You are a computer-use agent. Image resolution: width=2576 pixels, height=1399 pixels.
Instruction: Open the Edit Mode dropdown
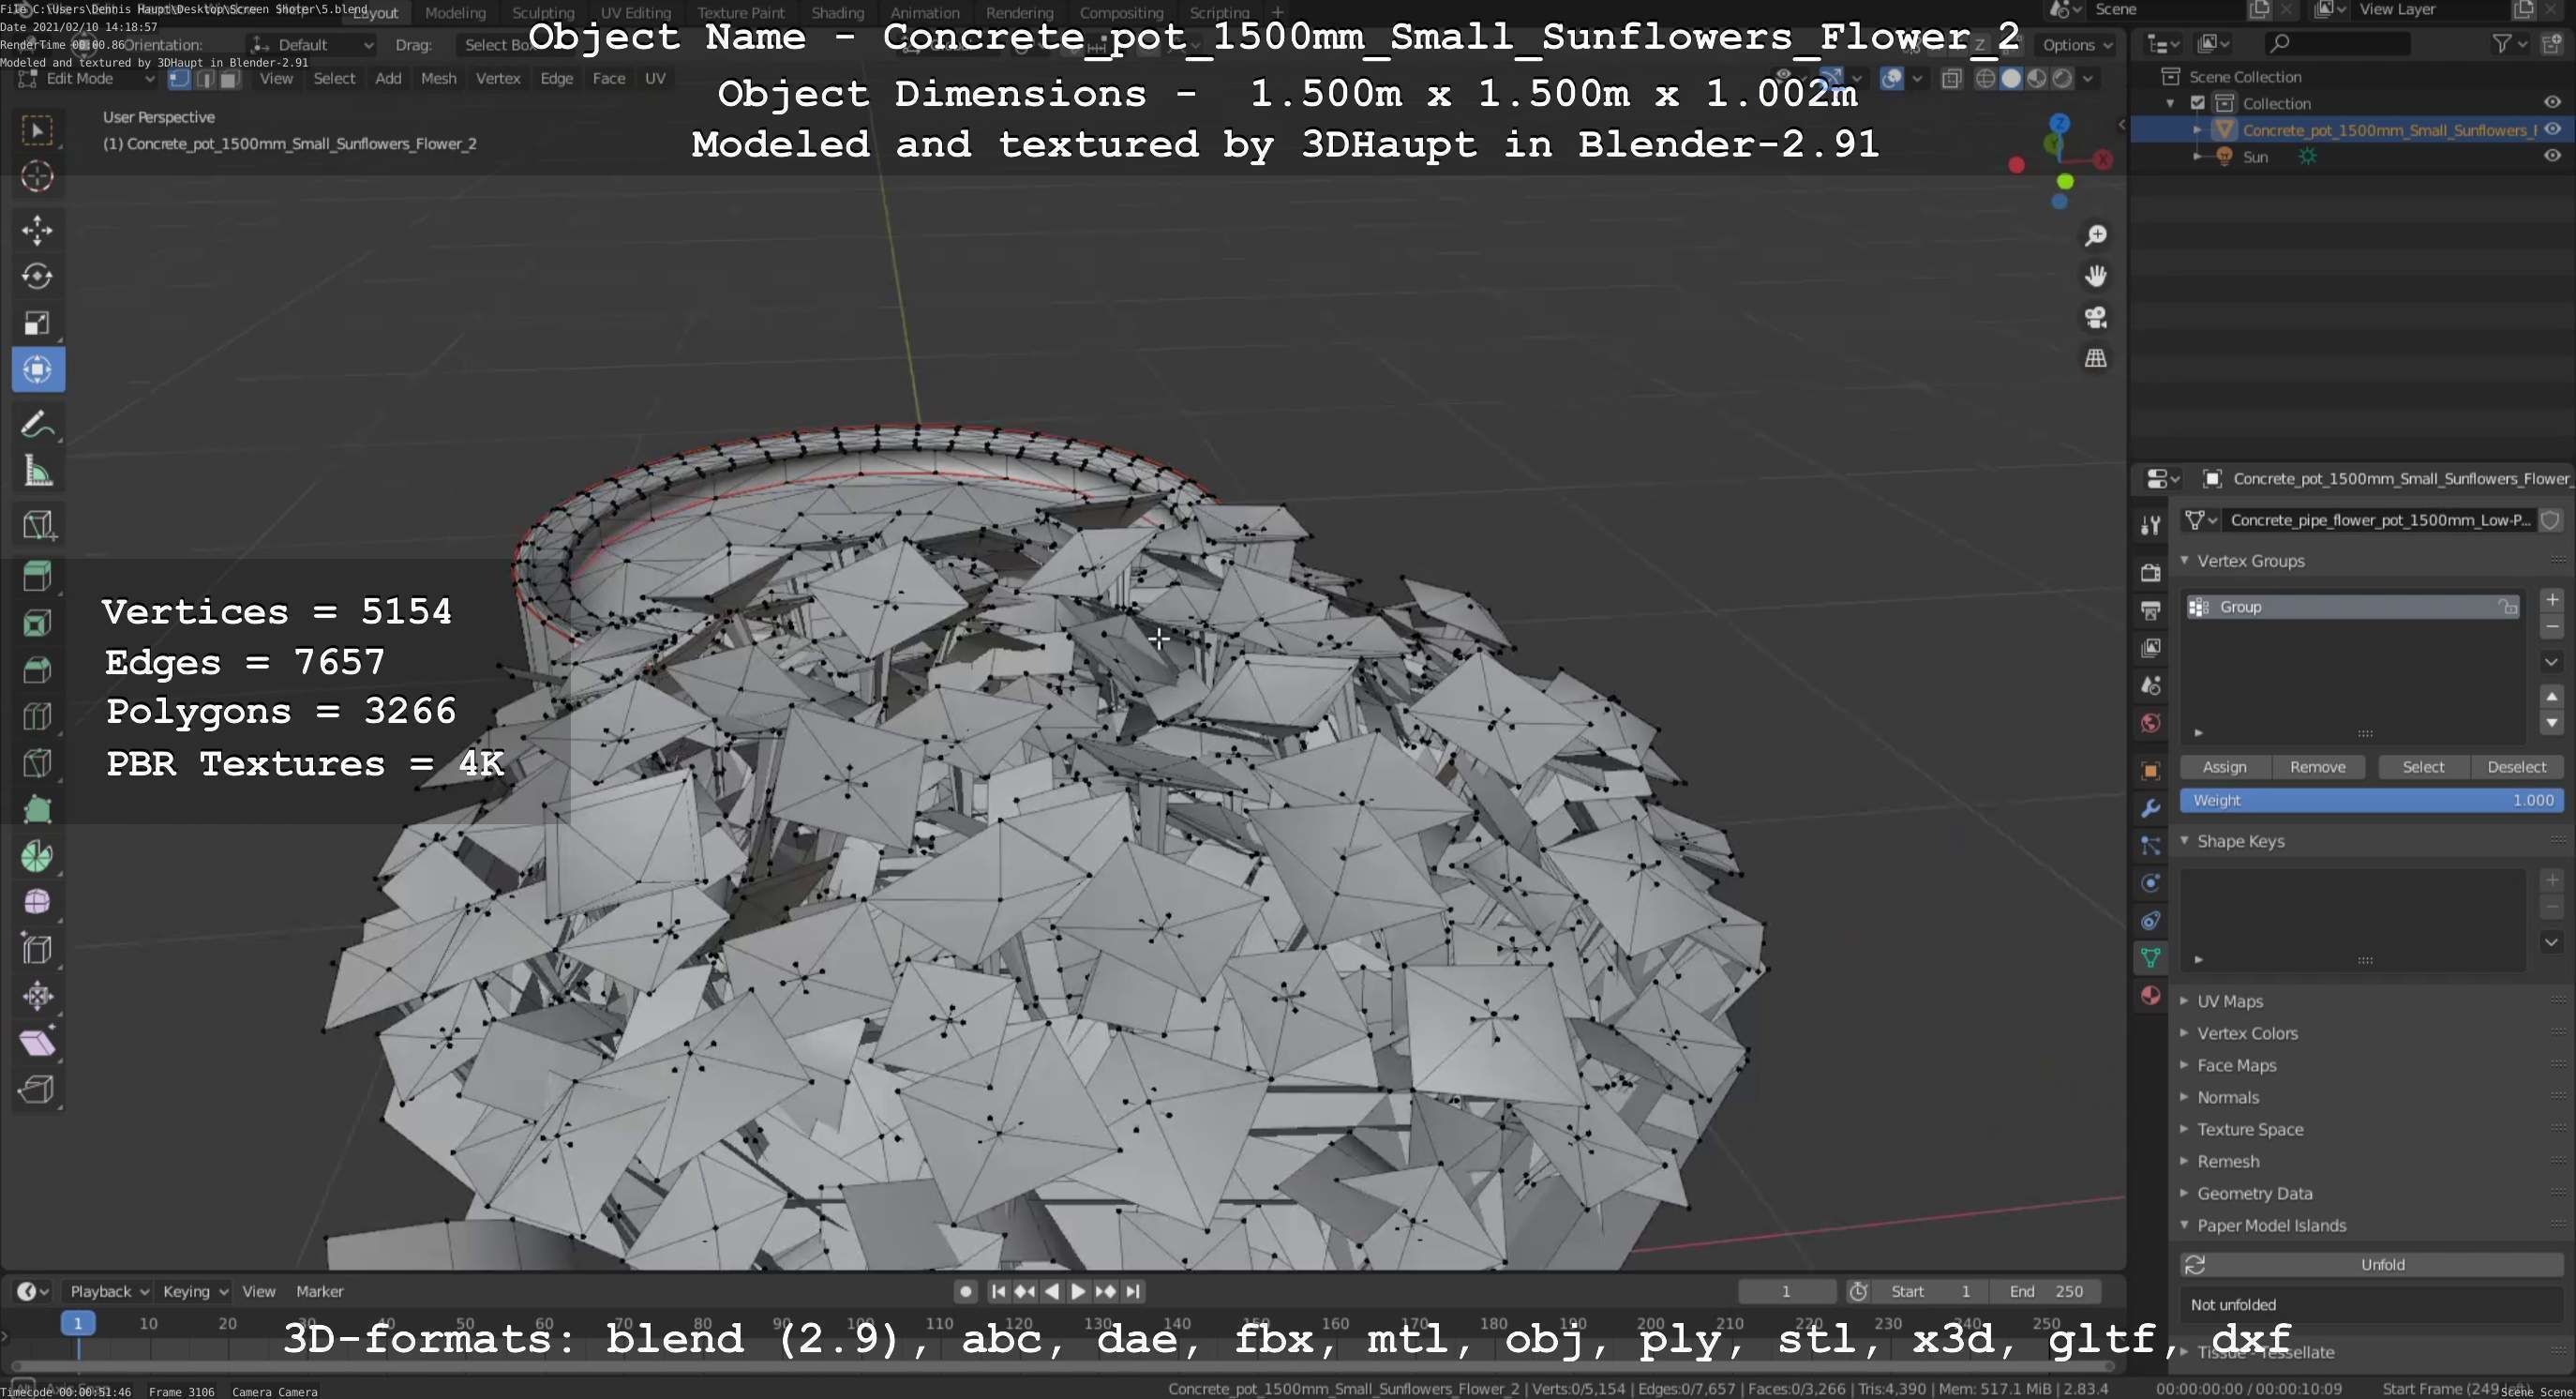[x=88, y=79]
